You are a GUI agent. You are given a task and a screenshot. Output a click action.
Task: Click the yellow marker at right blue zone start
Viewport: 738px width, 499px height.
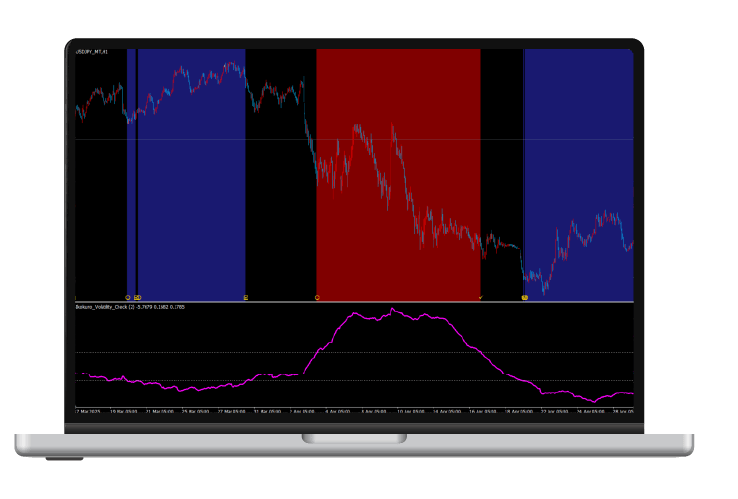[525, 297]
